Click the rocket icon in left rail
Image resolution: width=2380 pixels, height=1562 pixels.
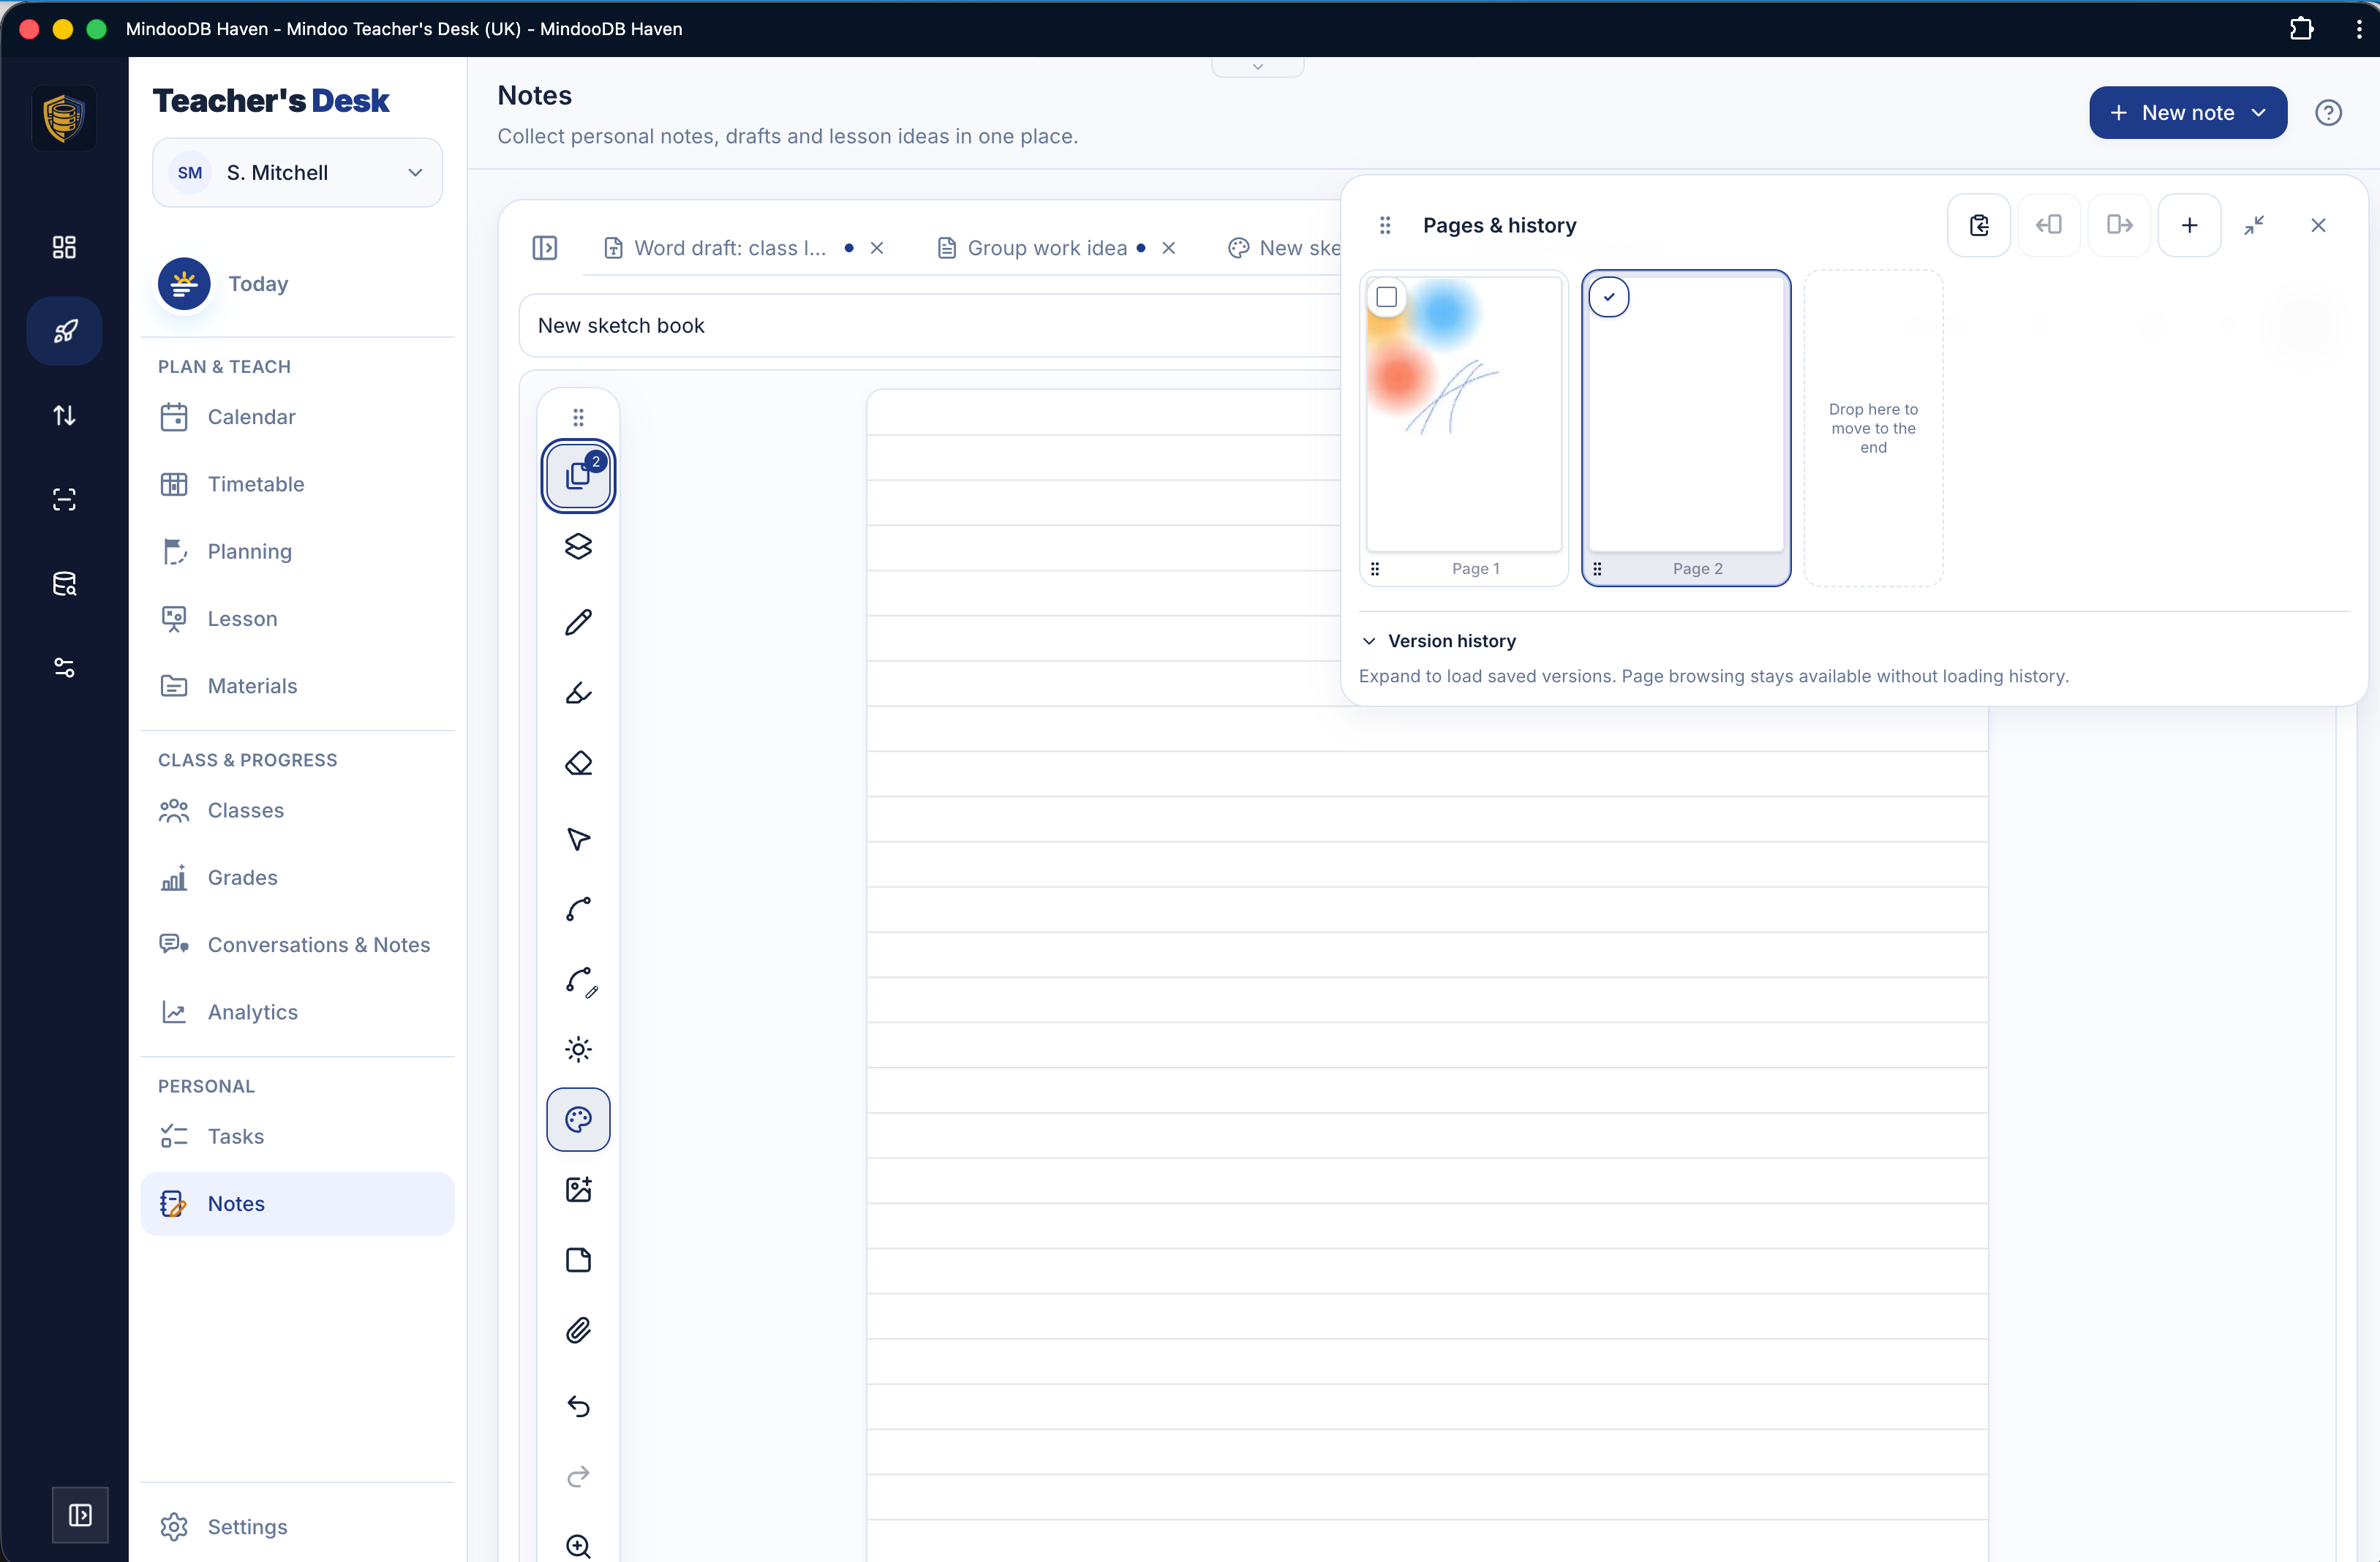65,331
